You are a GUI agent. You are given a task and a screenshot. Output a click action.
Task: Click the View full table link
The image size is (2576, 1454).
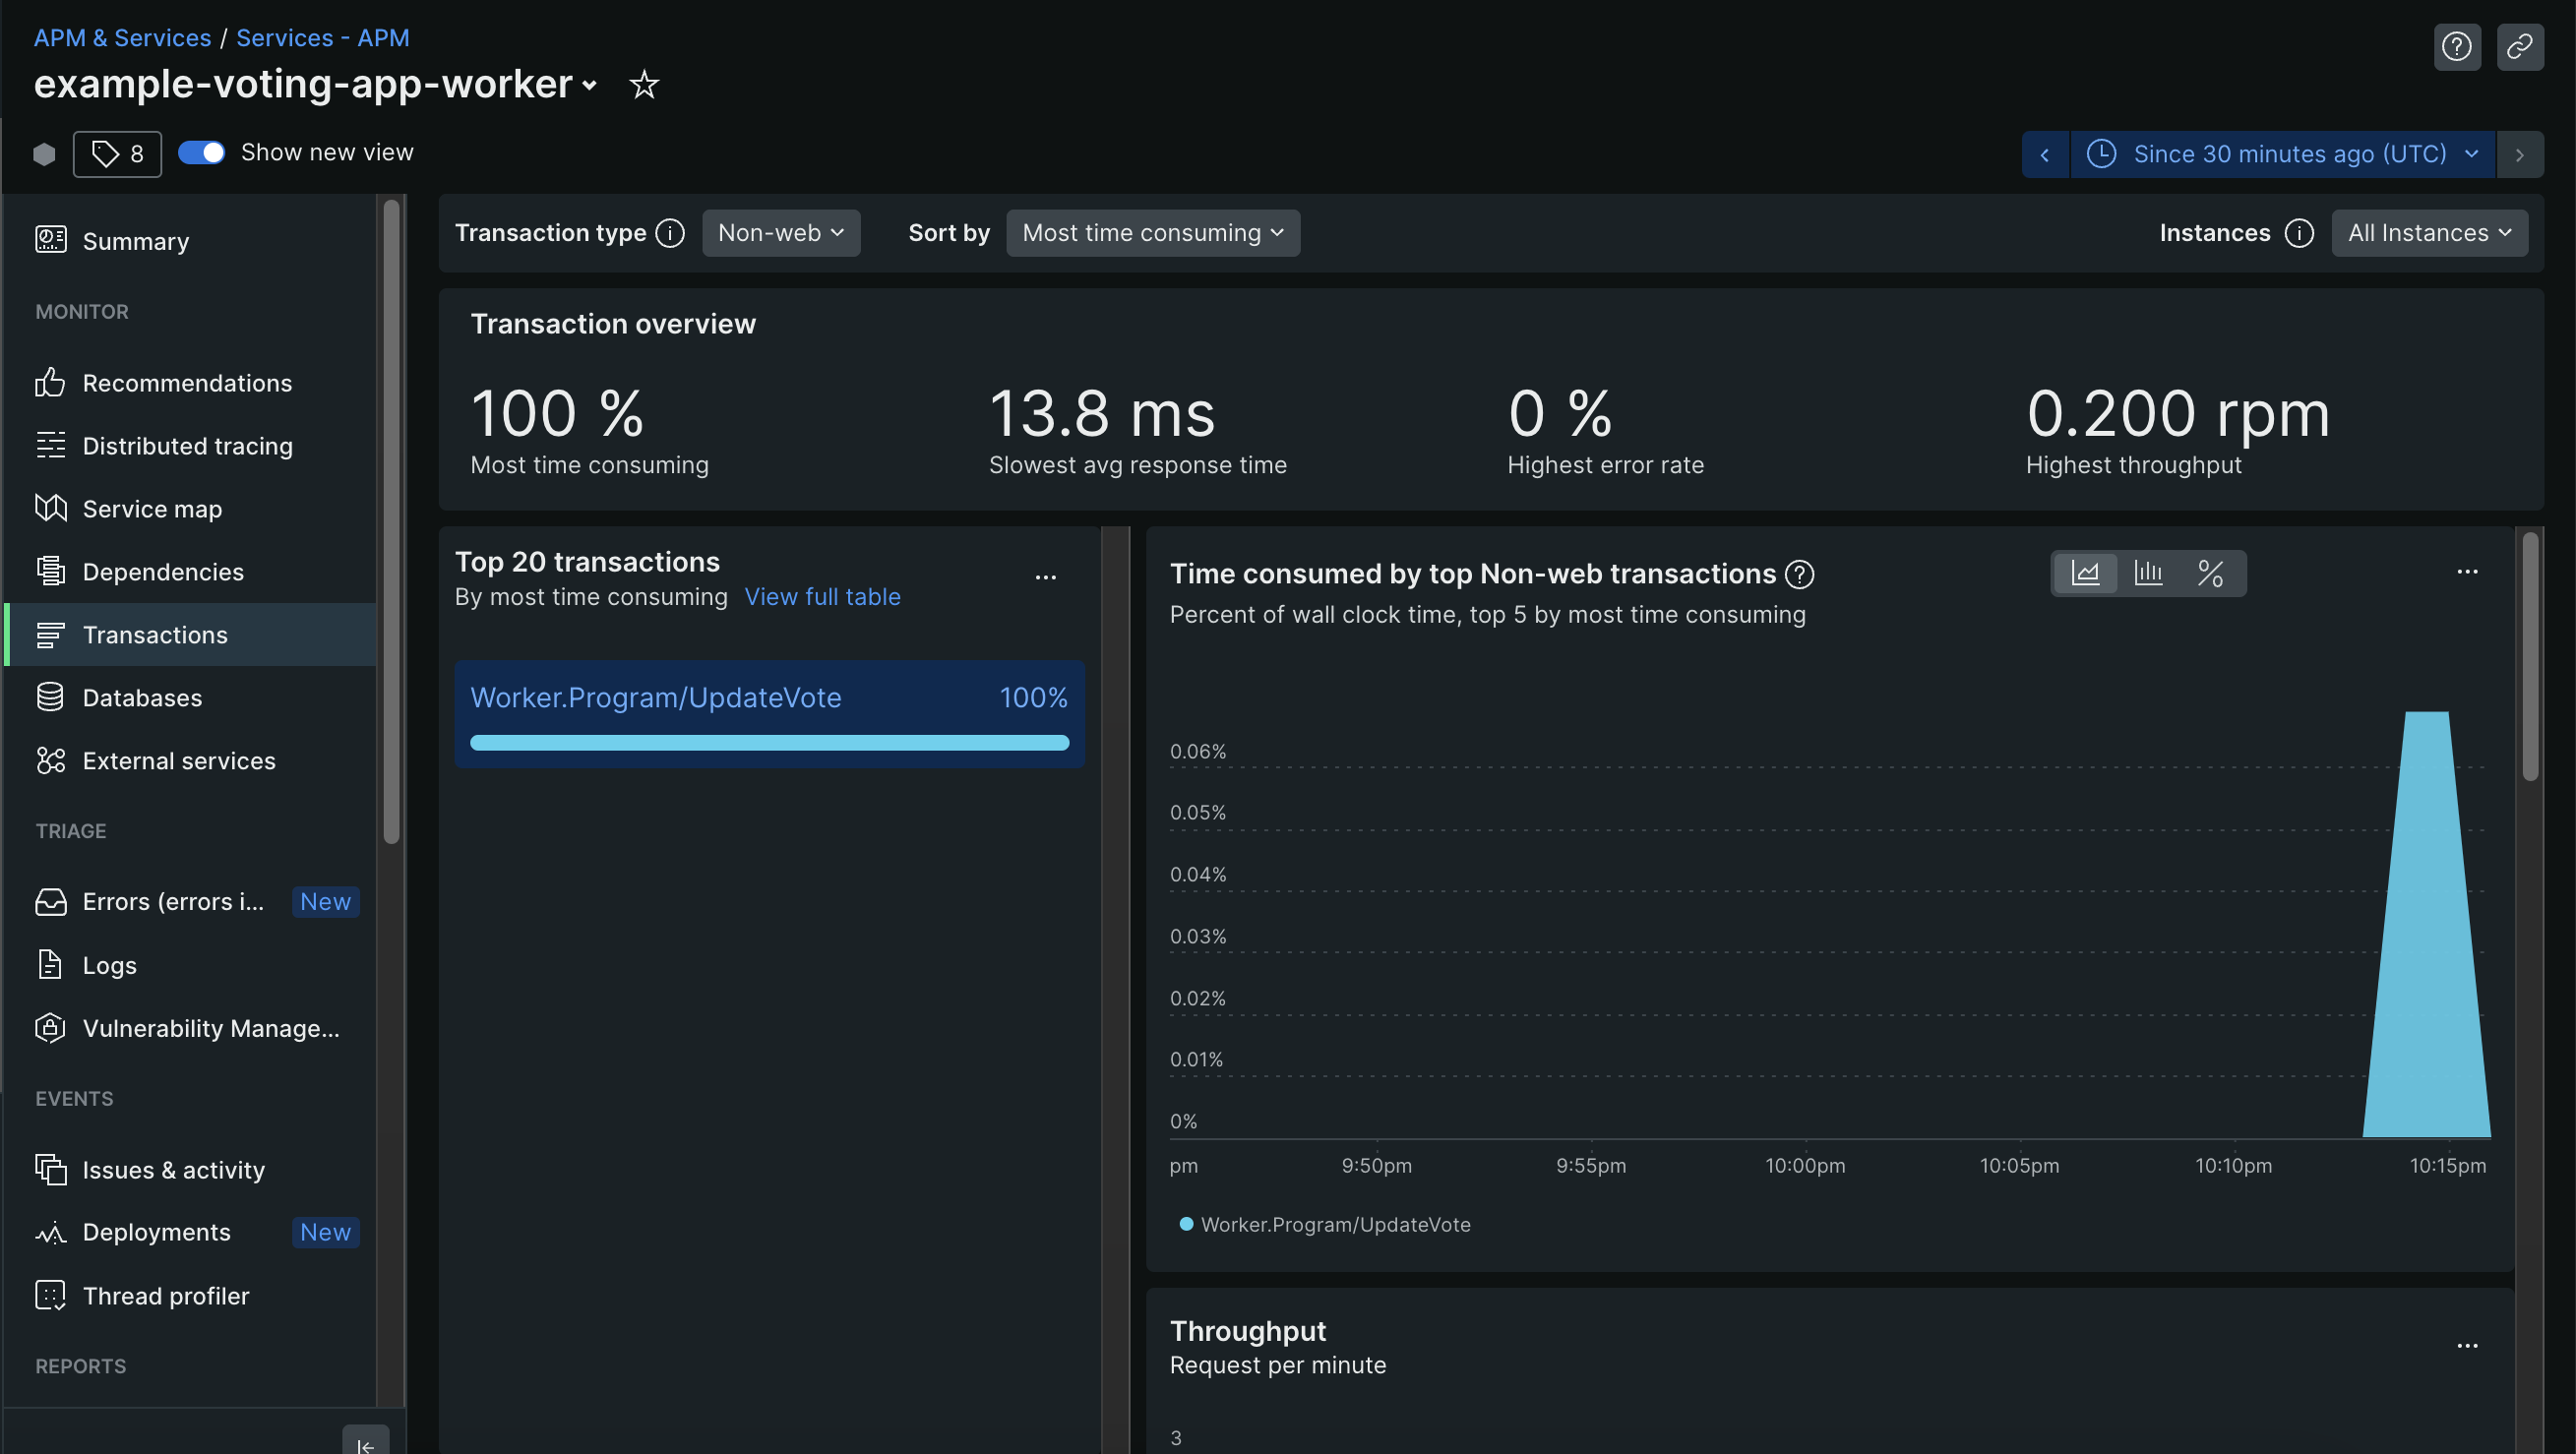coord(821,597)
